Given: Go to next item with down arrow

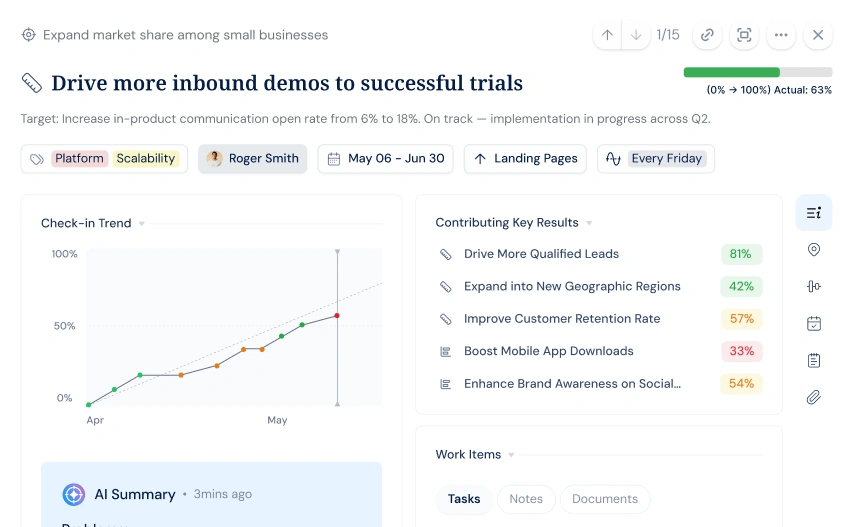Looking at the screenshot, I should tap(635, 35).
